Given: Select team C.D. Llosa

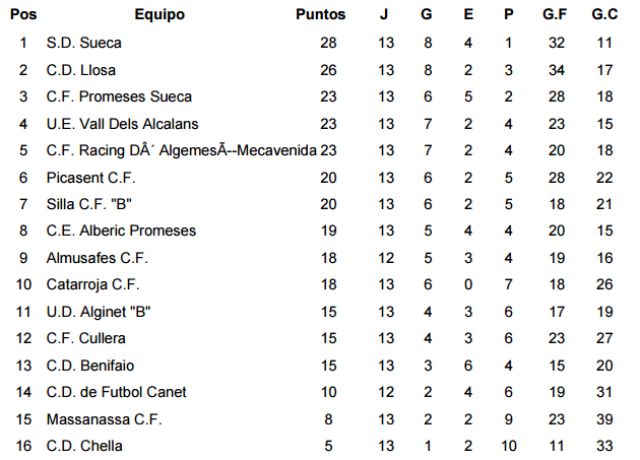Looking at the screenshot, I should [x=81, y=70].
